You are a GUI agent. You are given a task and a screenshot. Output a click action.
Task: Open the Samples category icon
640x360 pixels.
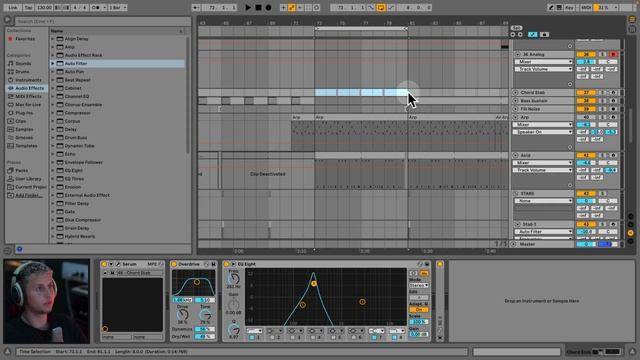[x=11, y=129]
